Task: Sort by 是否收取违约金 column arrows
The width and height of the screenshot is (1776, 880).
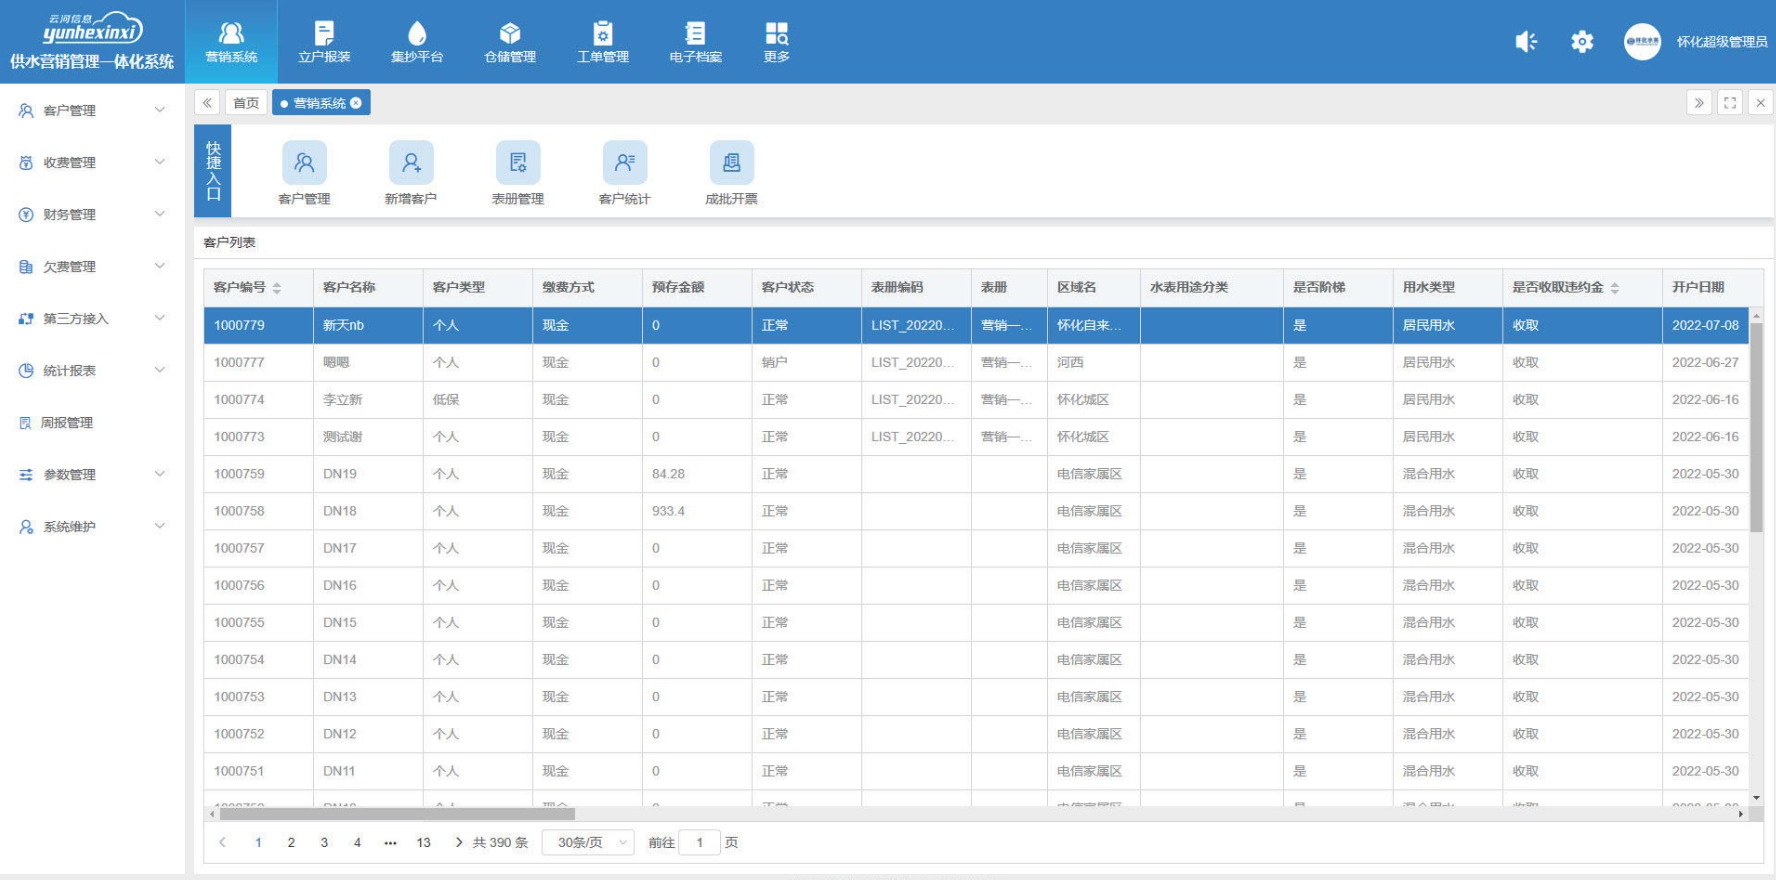Action: (x=1614, y=288)
